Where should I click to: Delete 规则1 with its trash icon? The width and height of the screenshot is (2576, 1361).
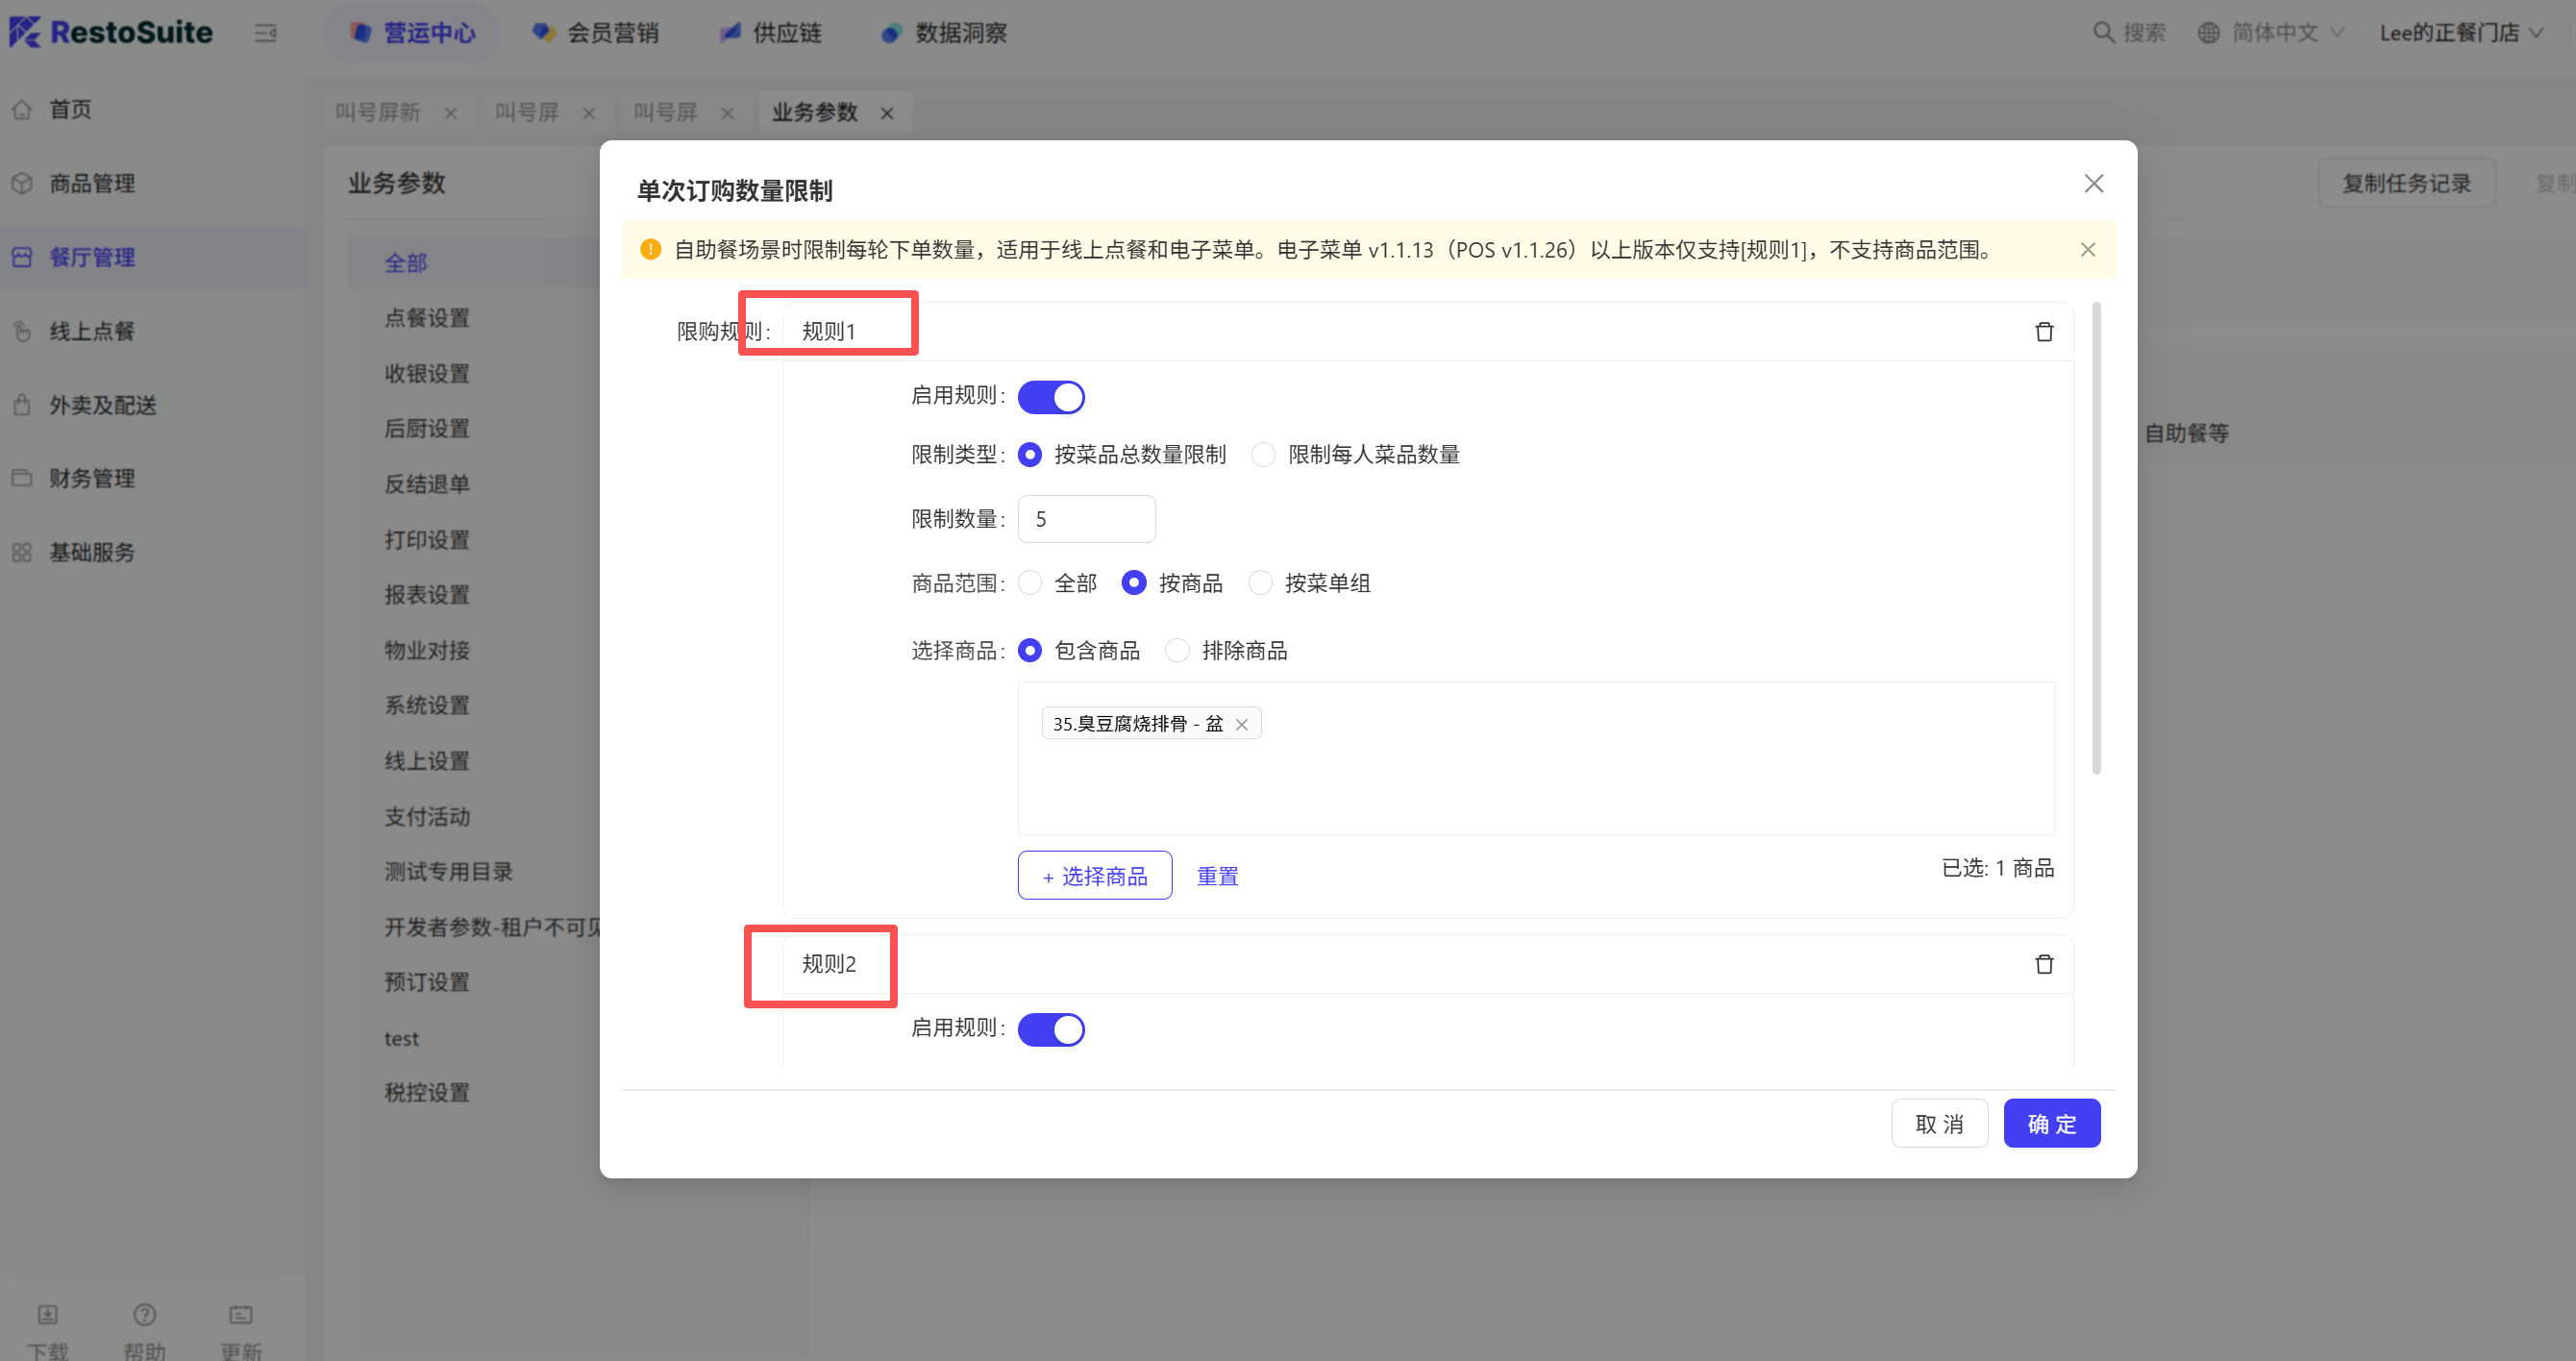(2043, 332)
